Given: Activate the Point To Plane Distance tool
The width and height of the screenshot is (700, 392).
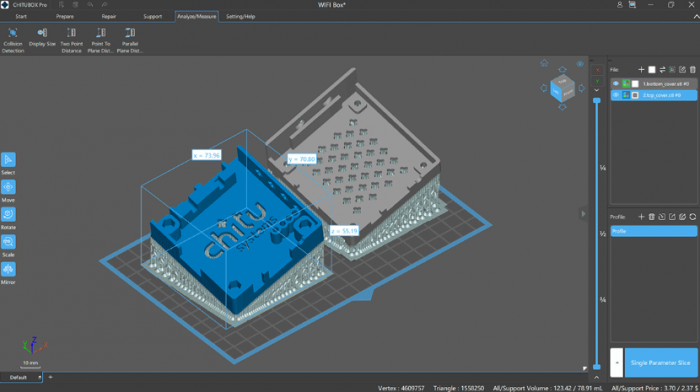Looking at the screenshot, I should [x=100, y=40].
